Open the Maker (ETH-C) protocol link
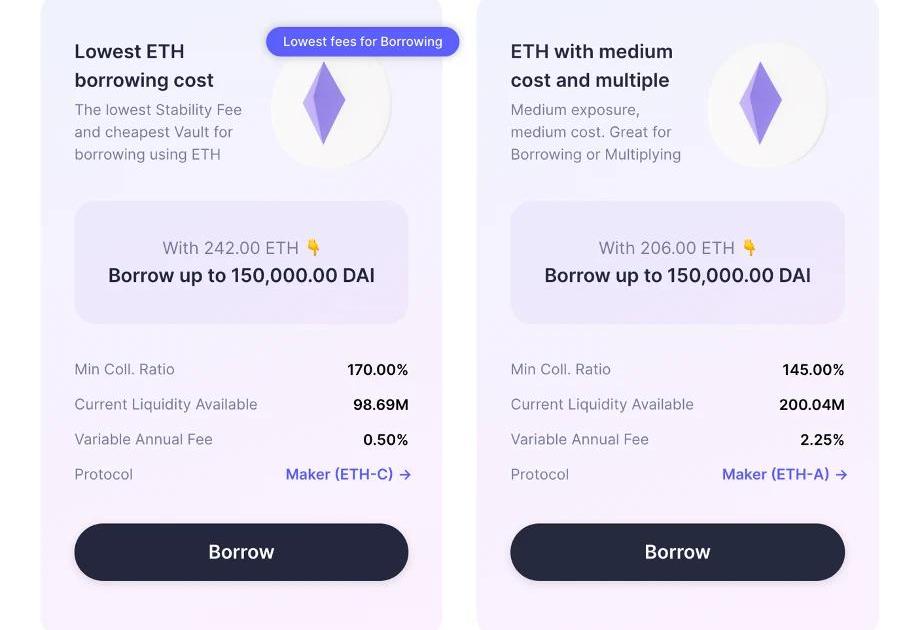 tap(339, 475)
